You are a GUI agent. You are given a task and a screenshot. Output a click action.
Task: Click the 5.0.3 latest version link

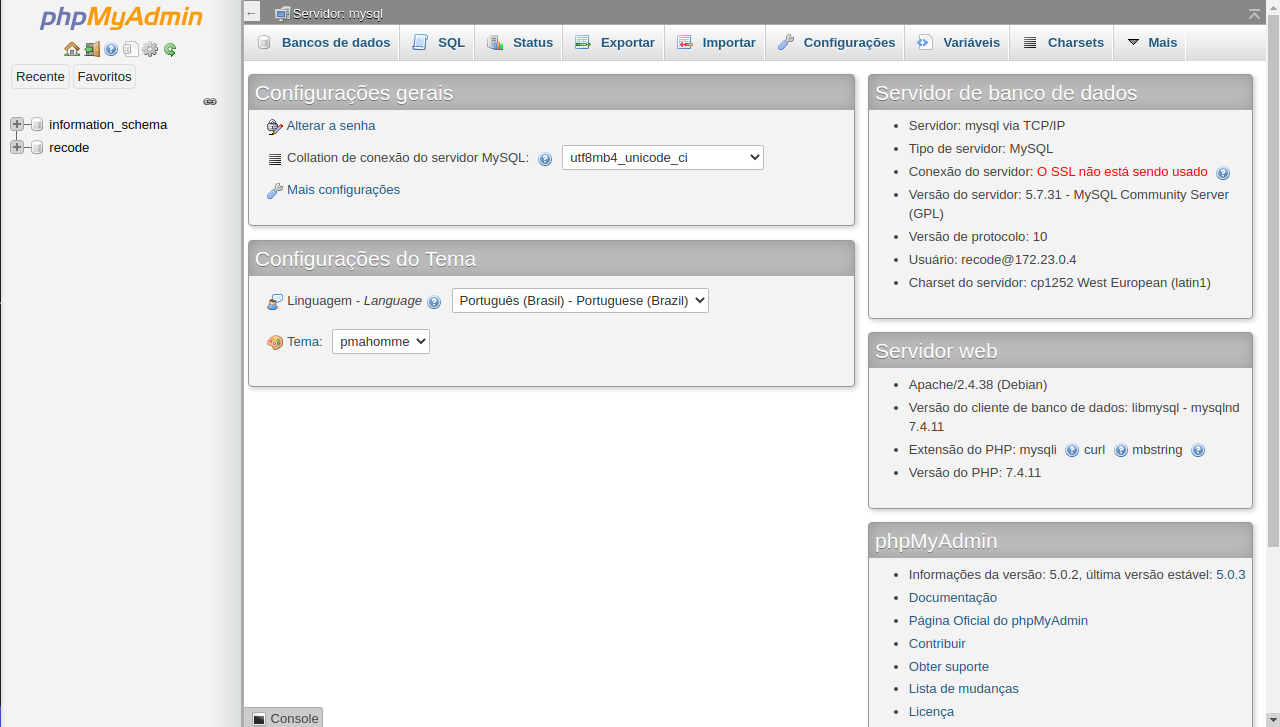tap(1230, 575)
